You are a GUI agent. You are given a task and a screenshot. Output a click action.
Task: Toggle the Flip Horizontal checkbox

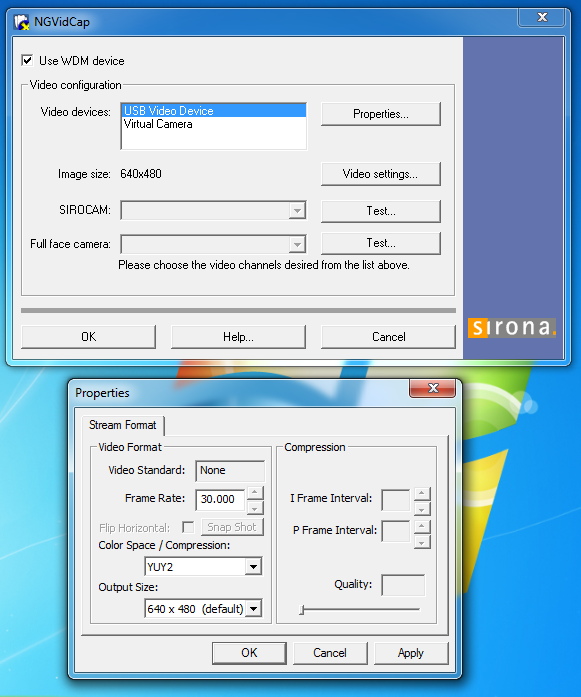pos(188,527)
